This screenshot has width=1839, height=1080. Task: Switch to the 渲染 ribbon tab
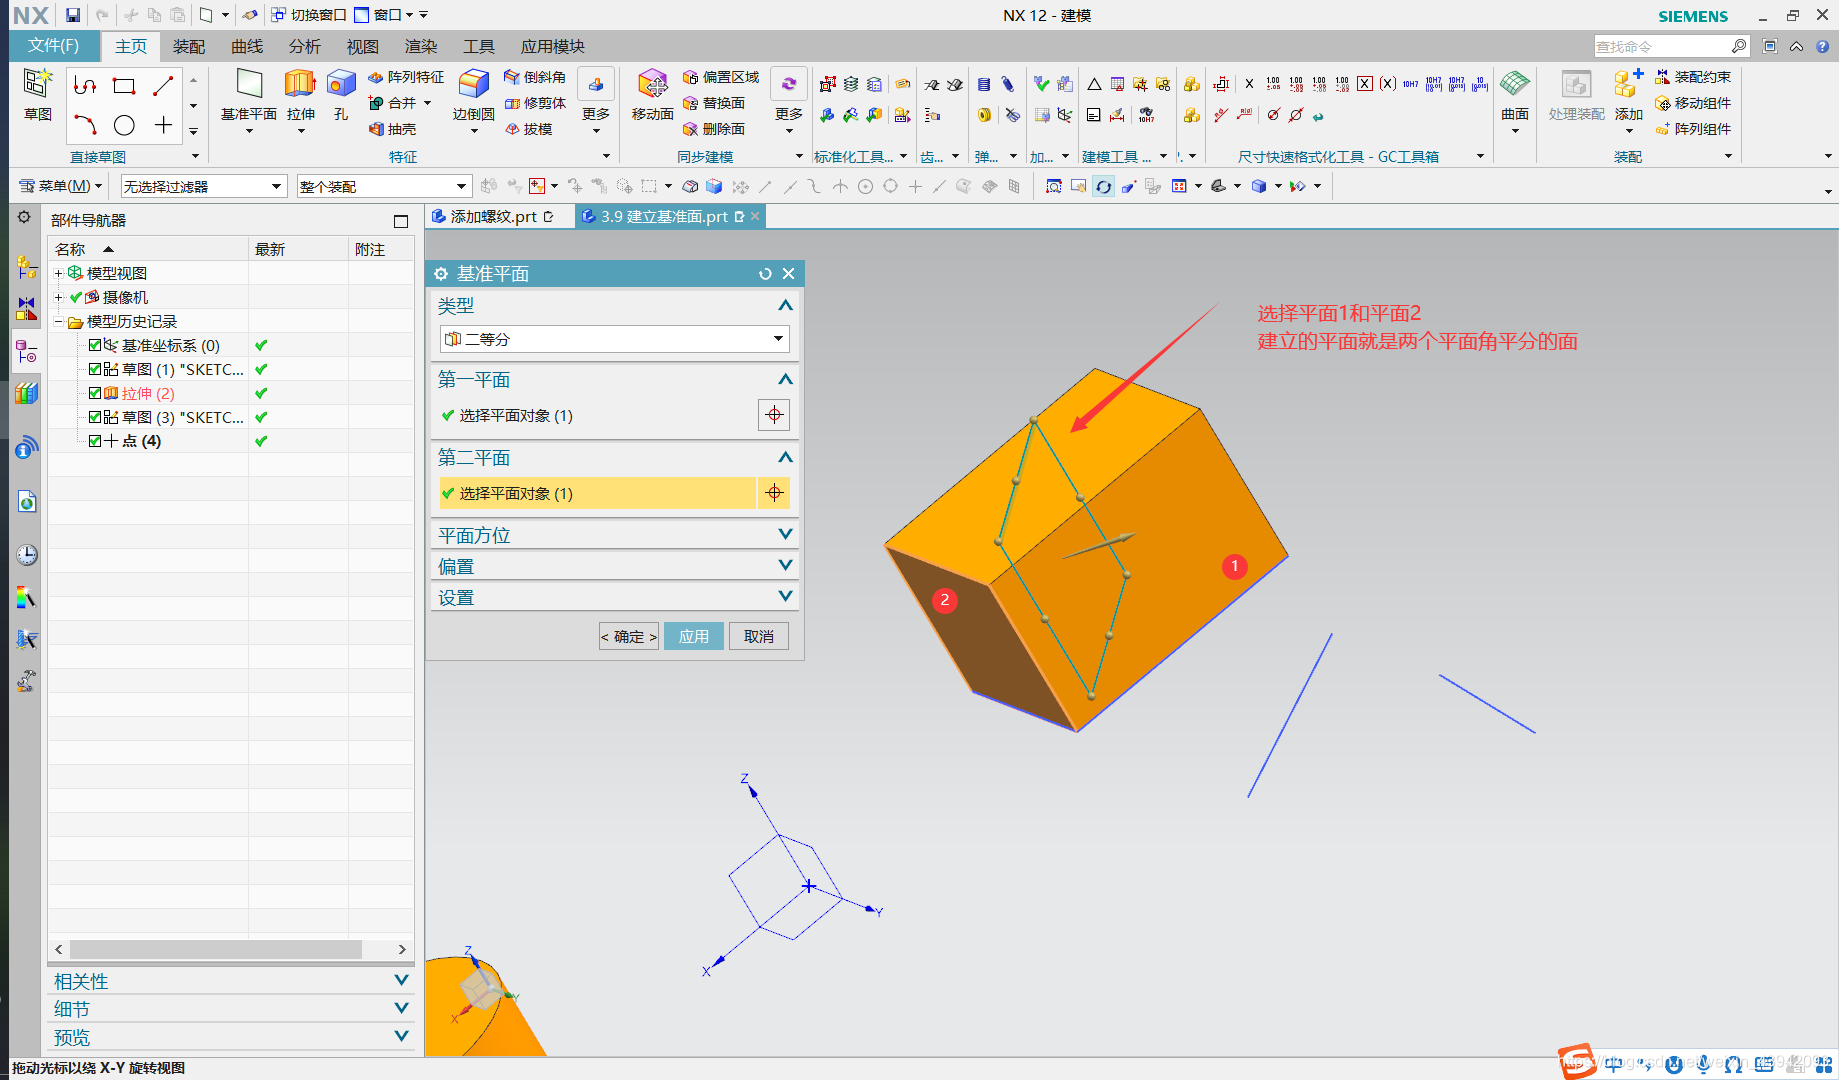coord(420,46)
